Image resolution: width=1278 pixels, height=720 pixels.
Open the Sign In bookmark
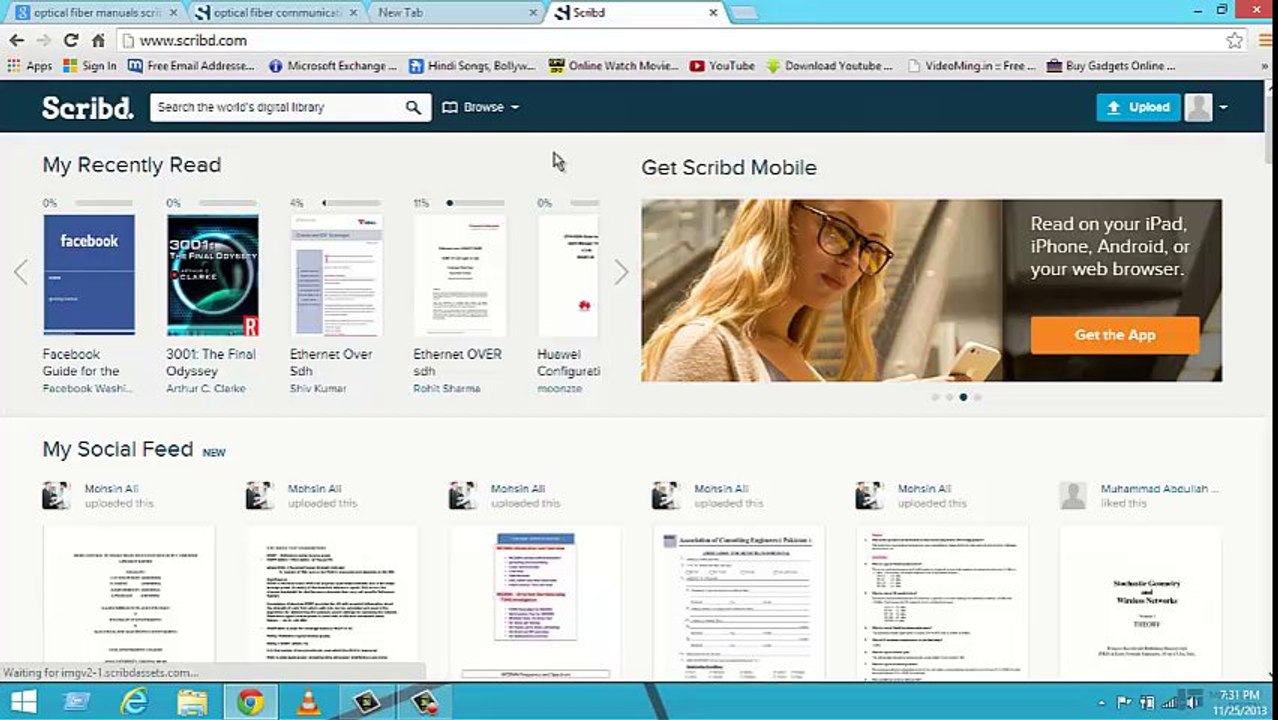coord(90,66)
